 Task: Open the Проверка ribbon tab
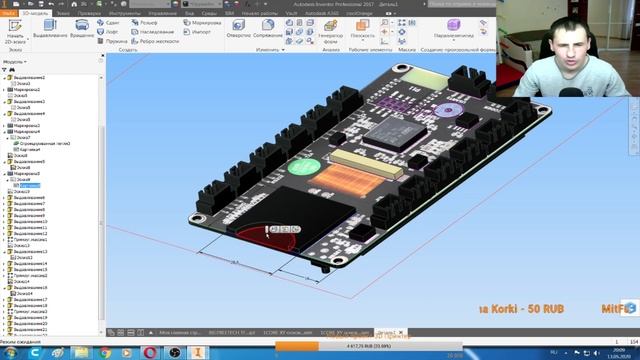pyautogui.click(x=89, y=13)
